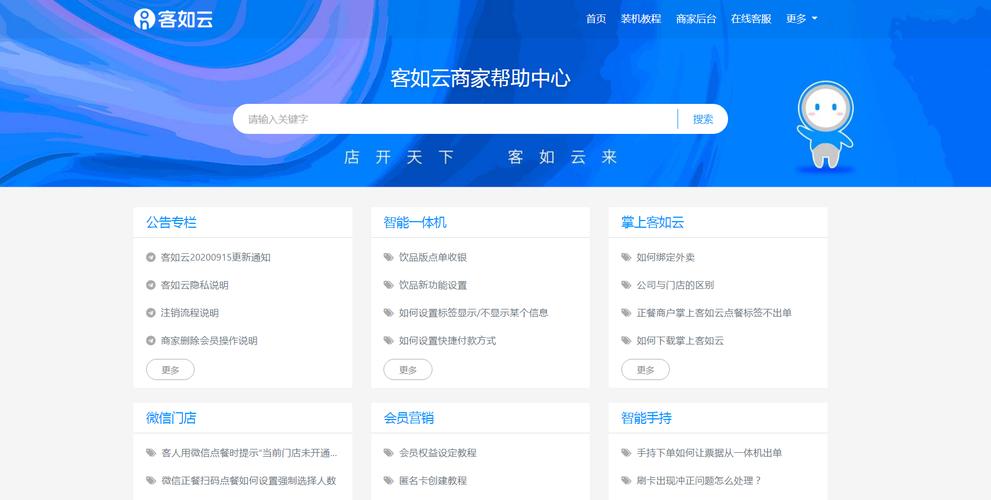Image resolution: width=991 pixels, height=500 pixels.
Task: Click the tag icon beside 手持下单如何让票据从一体机出单
Action: [626, 453]
